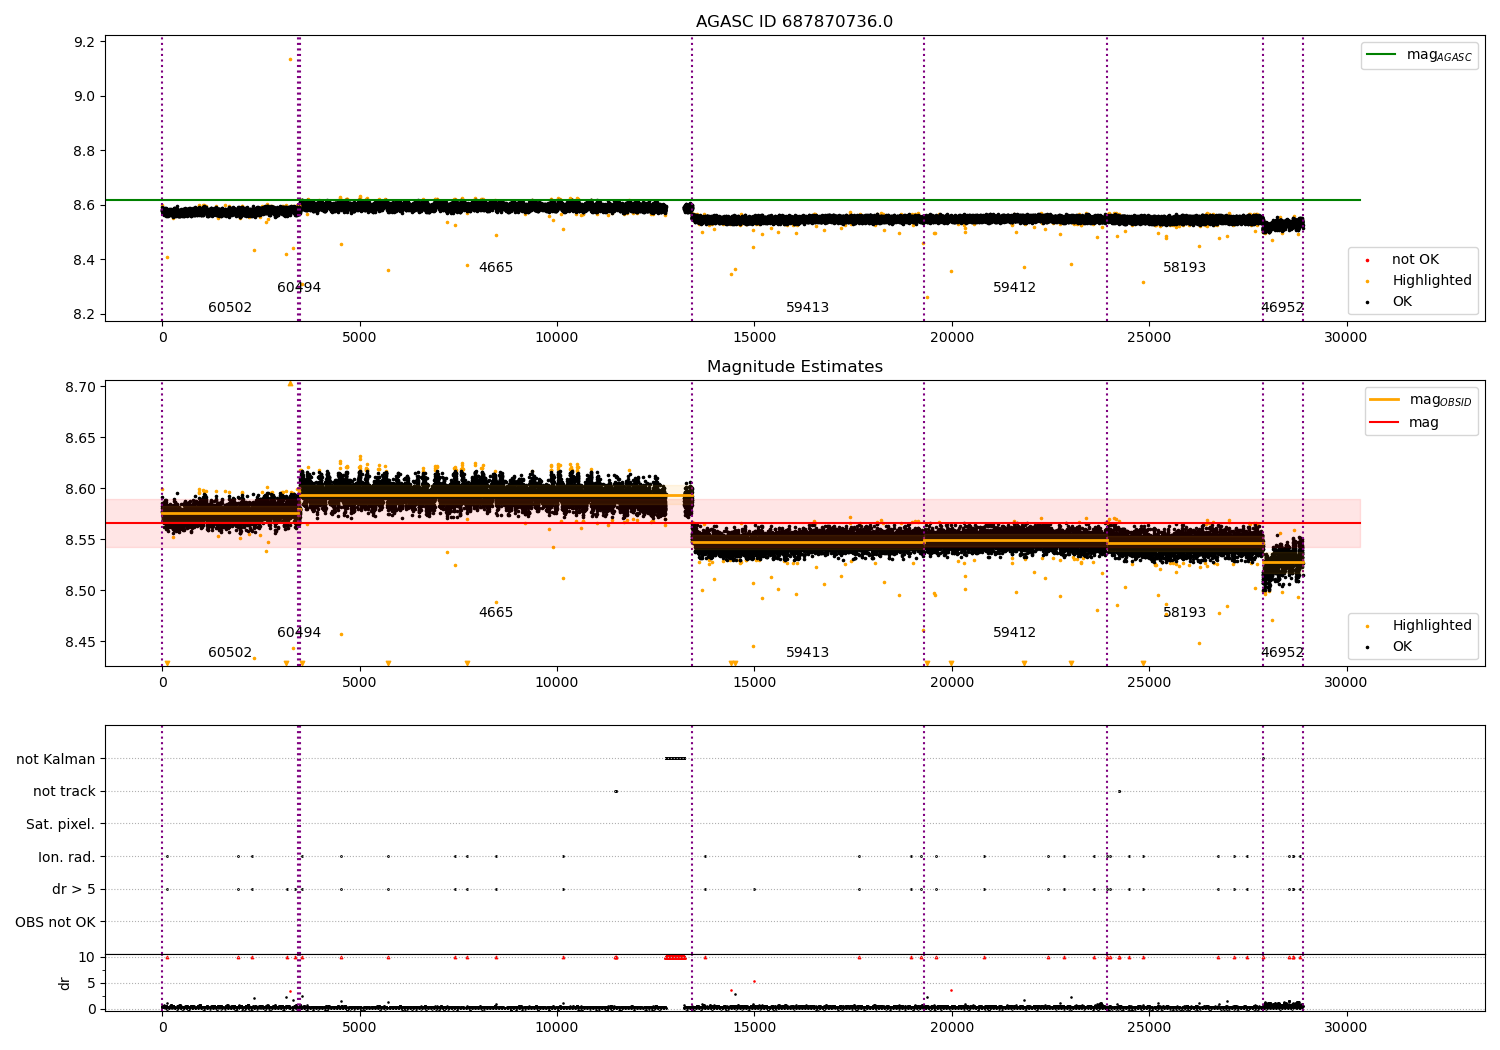The width and height of the screenshot is (1500, 1050).
Task: Click obsid label 60494 in the top plot
Action: pos(299,287)
